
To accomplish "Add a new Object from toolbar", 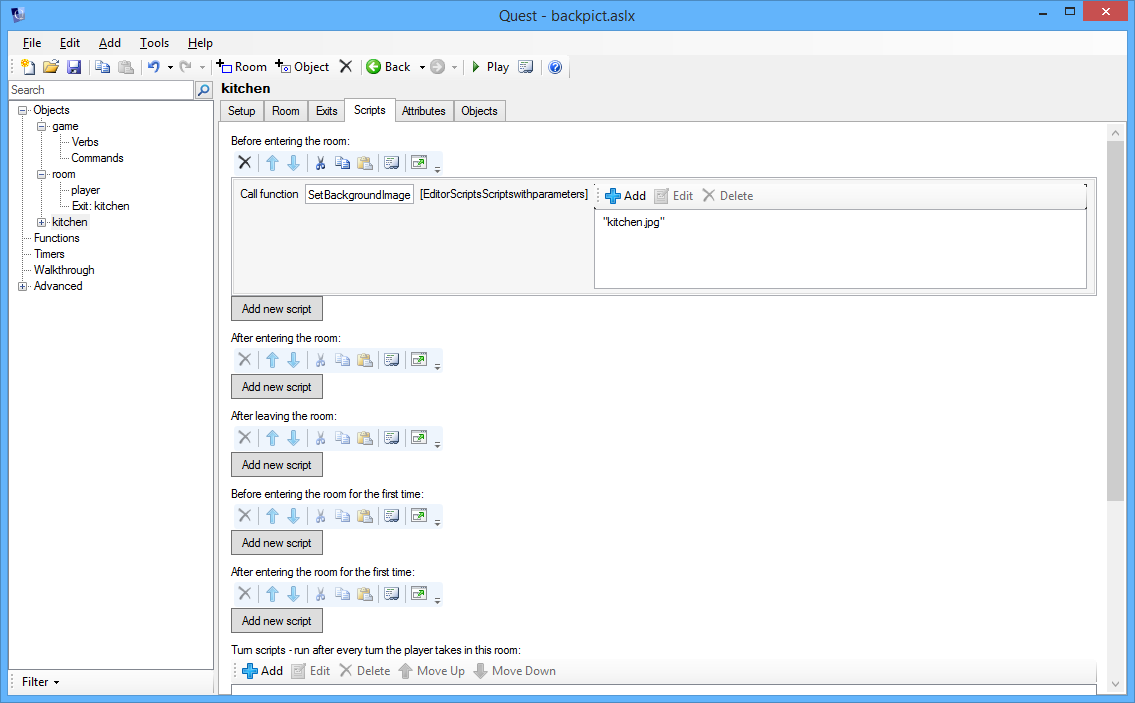I will [x=302, y=67].
